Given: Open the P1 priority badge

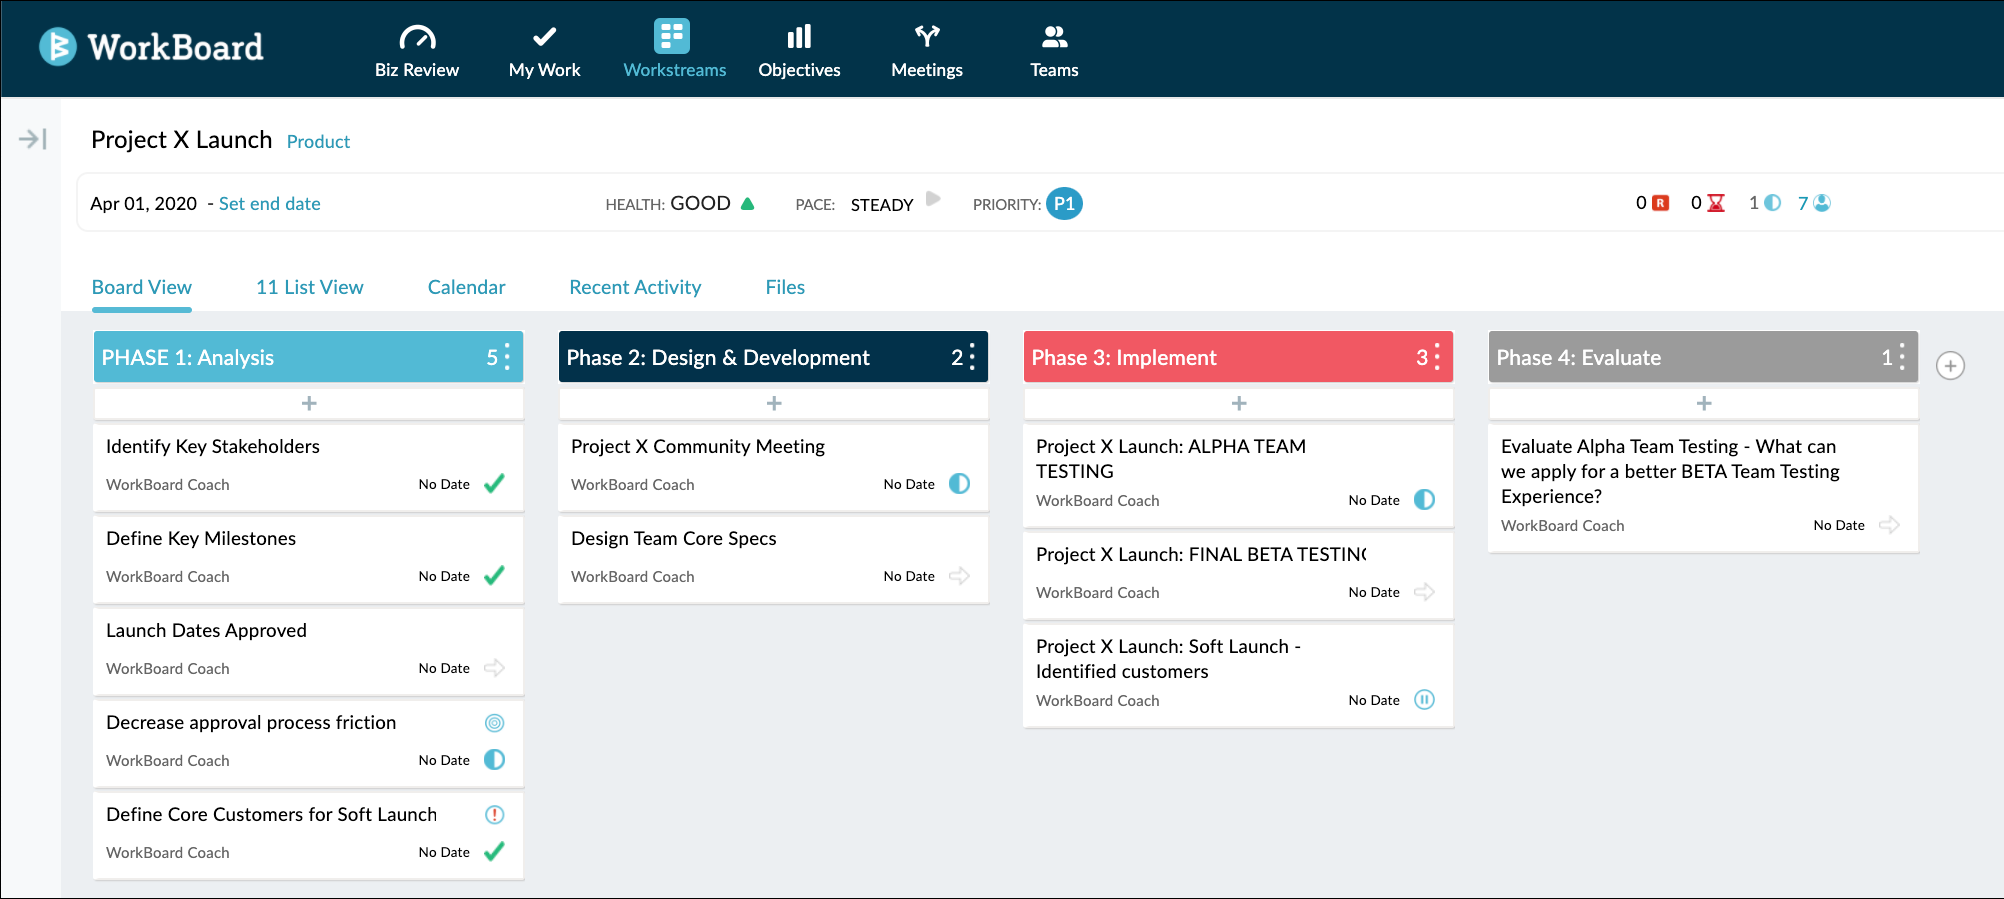Looking at the screenshot, I should click(x=1064, y=203).
